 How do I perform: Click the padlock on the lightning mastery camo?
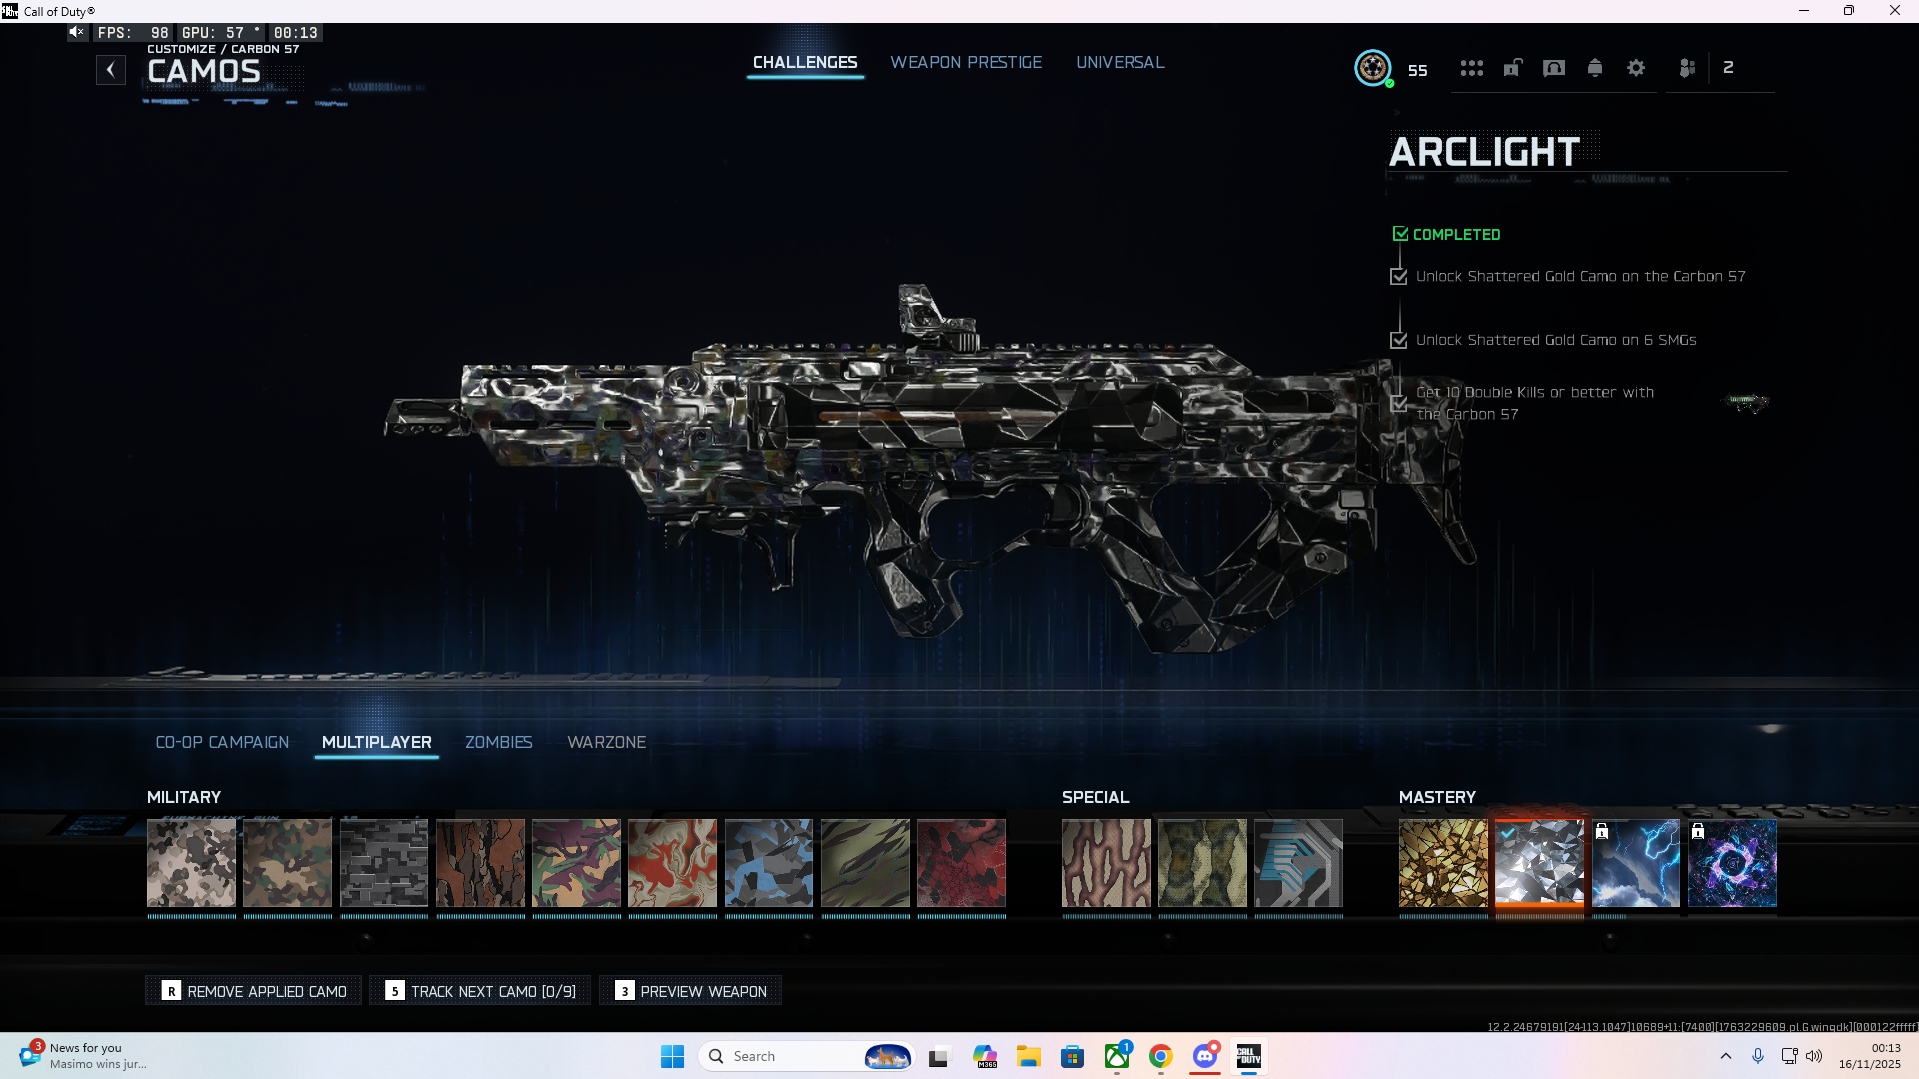pos(1602,831)
